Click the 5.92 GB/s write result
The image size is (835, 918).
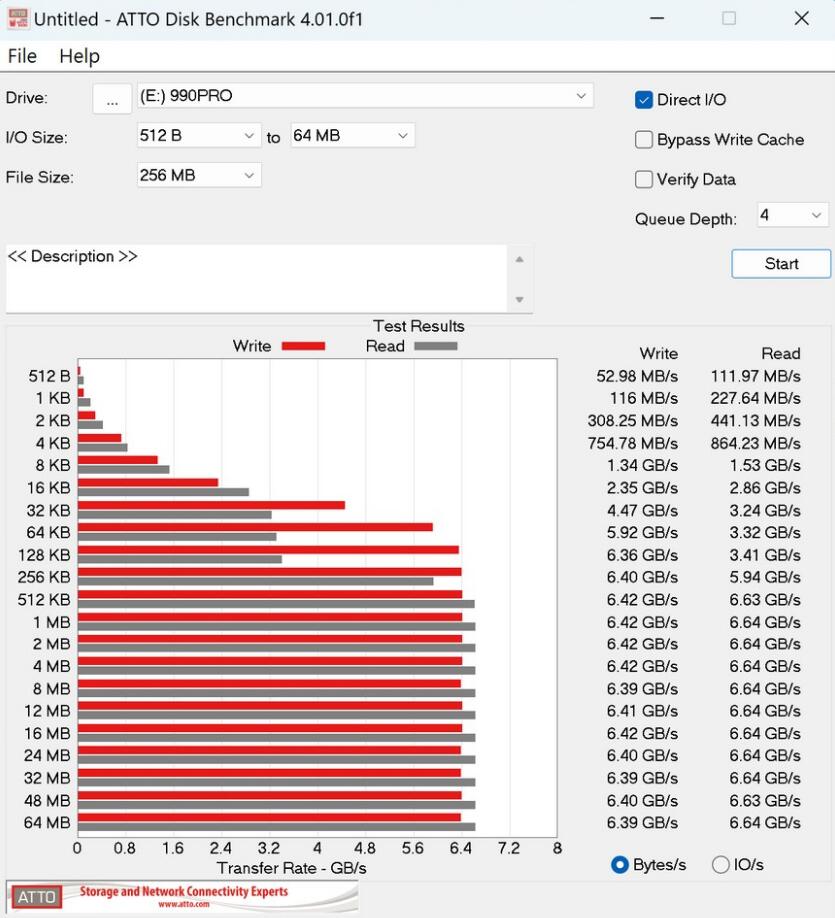[642, 533]
